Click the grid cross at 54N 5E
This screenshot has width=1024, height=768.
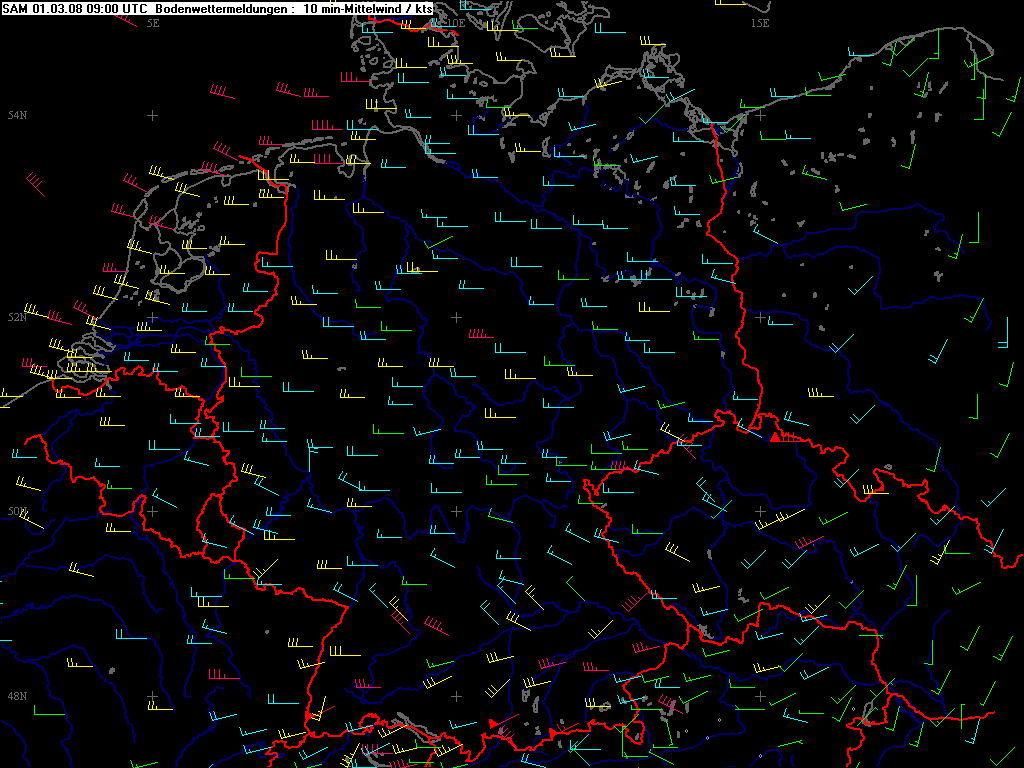click(152, 116)
